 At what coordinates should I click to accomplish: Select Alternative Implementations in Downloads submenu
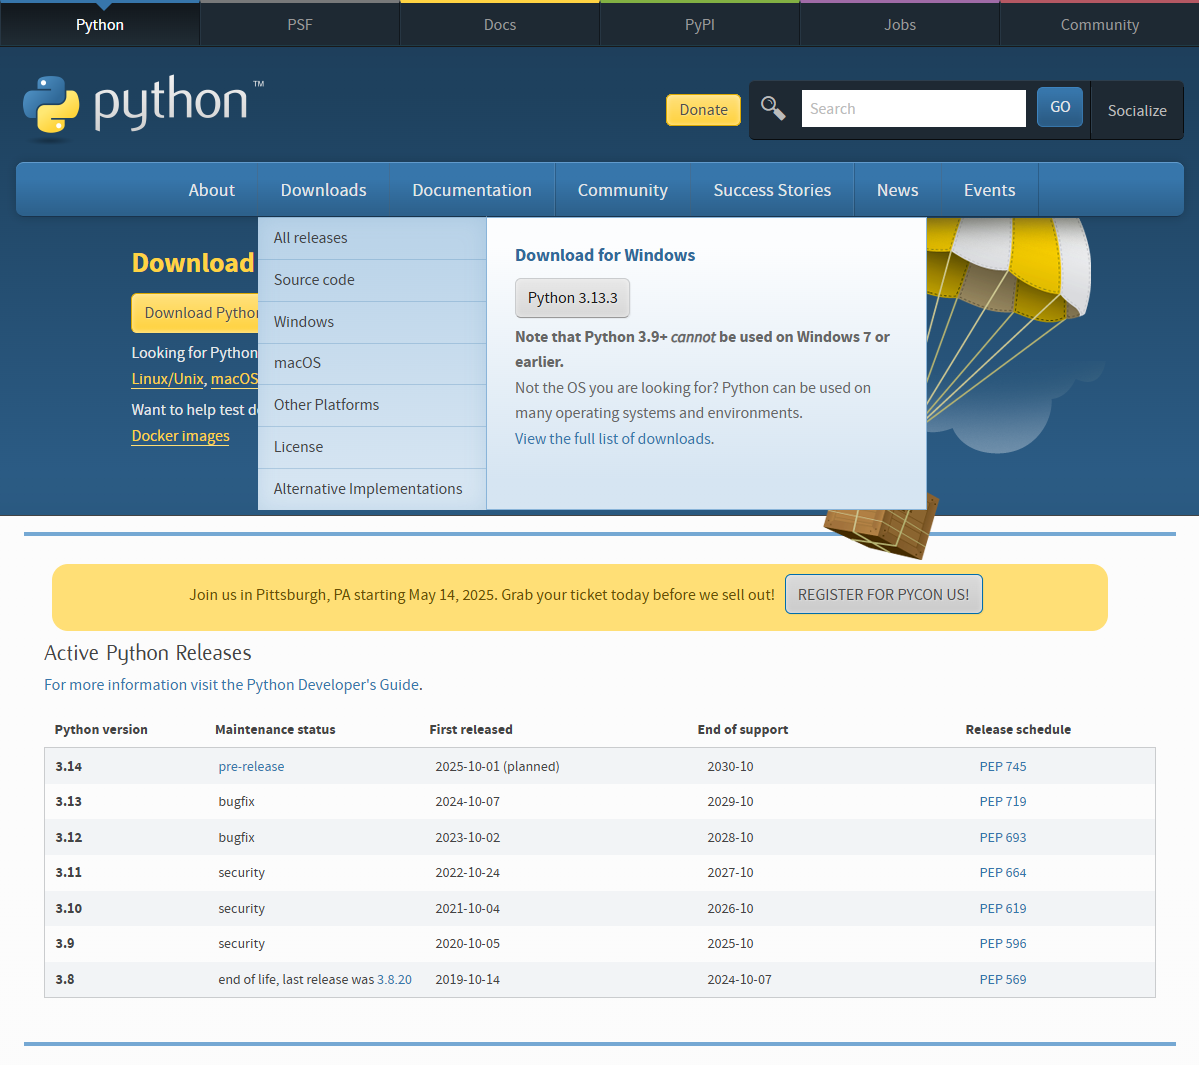click(x=372, y=489)
